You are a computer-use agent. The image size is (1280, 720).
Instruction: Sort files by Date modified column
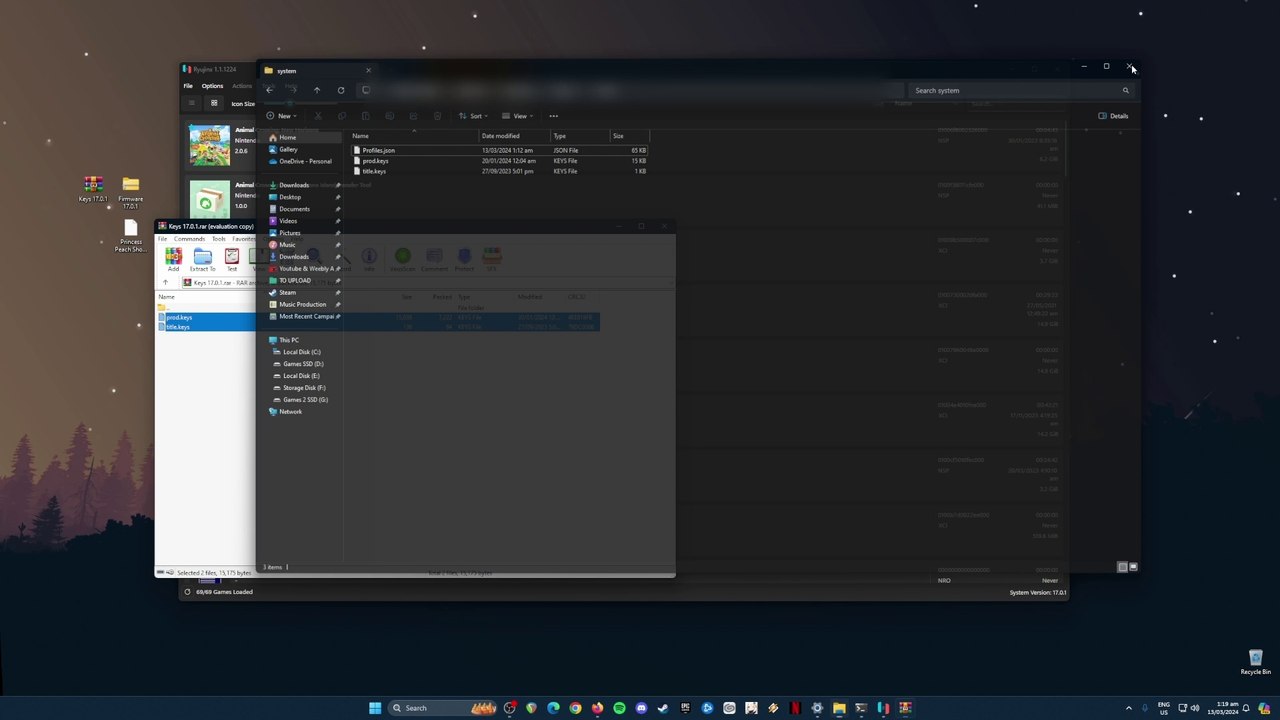500,136
